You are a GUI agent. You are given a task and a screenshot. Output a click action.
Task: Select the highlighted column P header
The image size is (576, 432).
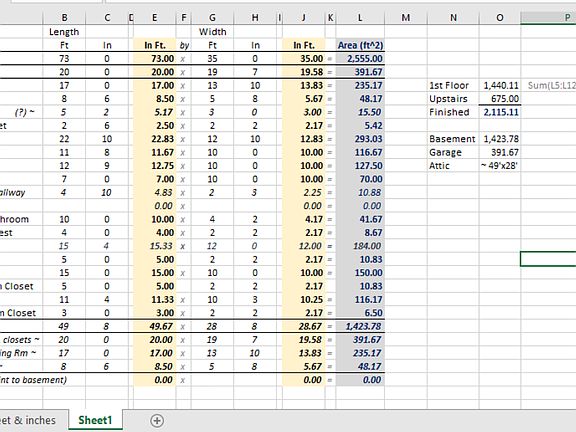click(x=548, y=18)
